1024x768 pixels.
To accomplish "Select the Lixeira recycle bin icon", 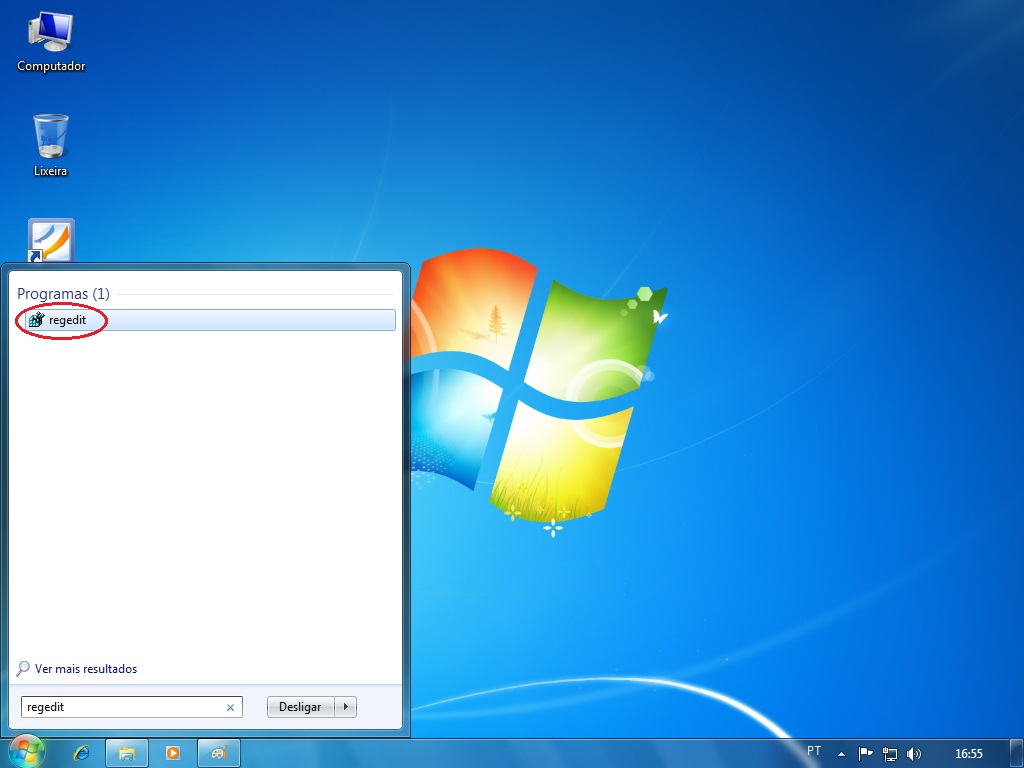I will pyautogui.click(x=50, y=145).
